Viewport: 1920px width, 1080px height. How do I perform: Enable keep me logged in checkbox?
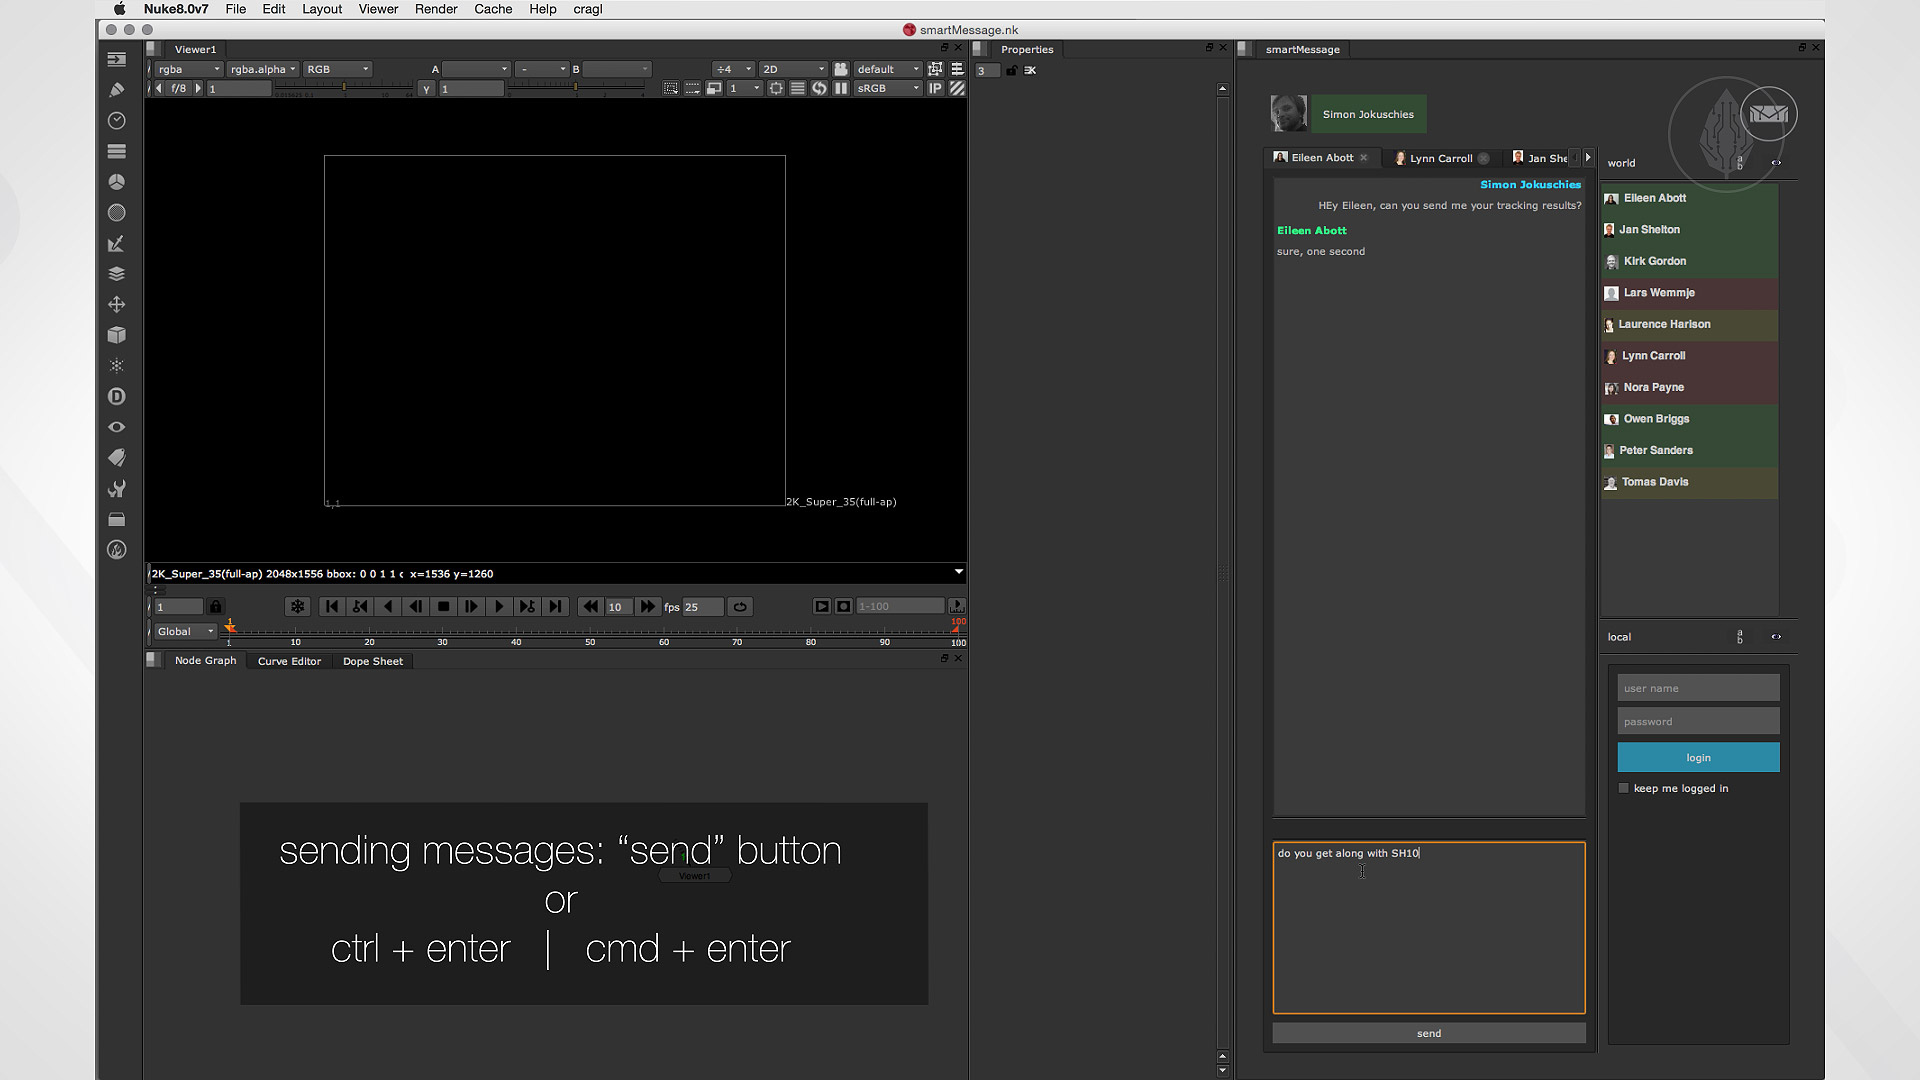pyautogui.click(x=1624, y=788)
